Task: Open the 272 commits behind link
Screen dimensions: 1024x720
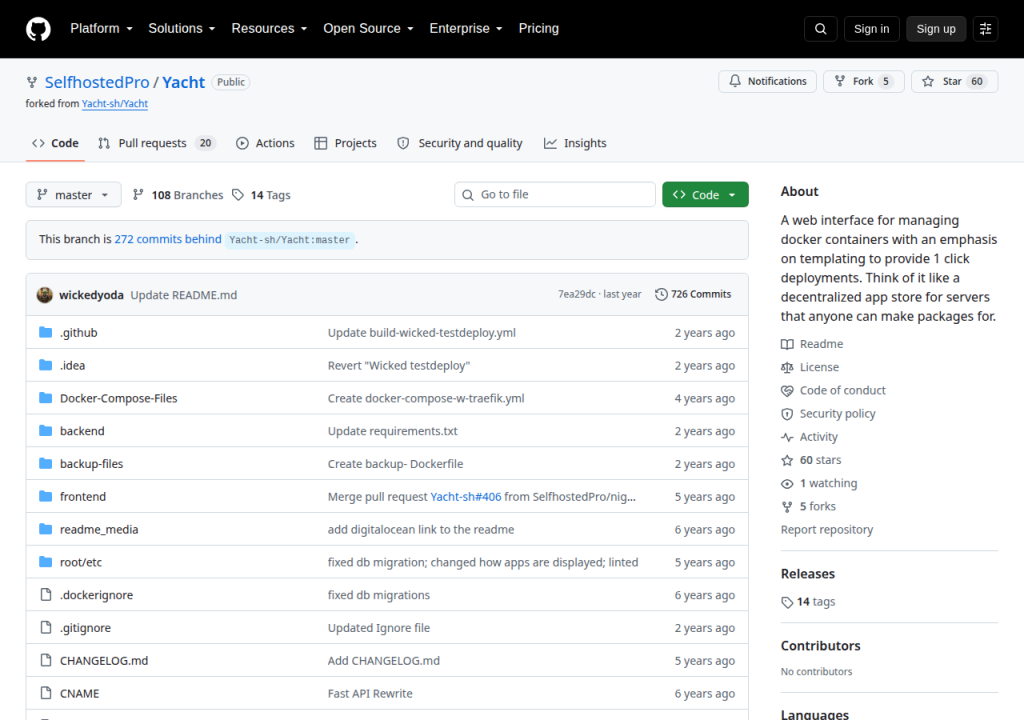Action: (x=168, y=239)
